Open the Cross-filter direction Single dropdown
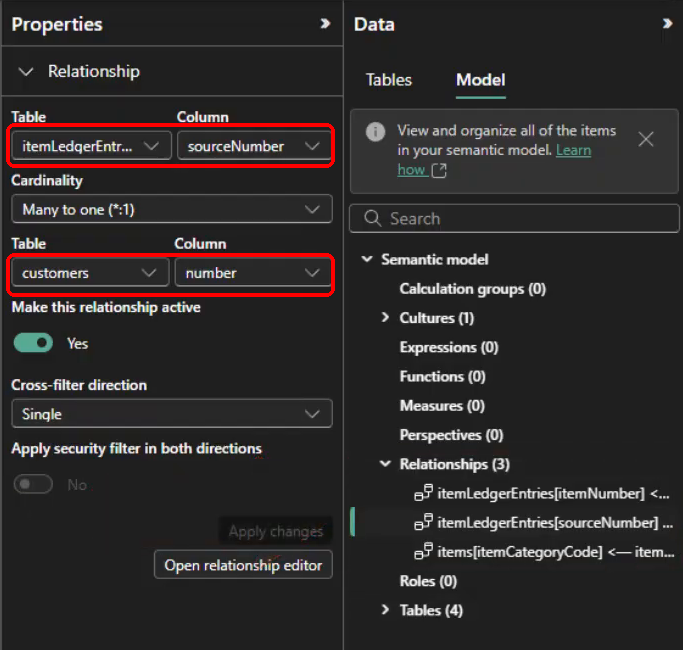Screen dimensions: 683x650 click(x=172, y=413)
